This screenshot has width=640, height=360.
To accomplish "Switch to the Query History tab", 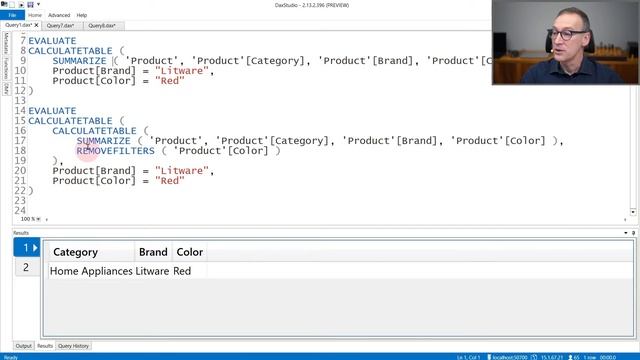I will 73,346.
